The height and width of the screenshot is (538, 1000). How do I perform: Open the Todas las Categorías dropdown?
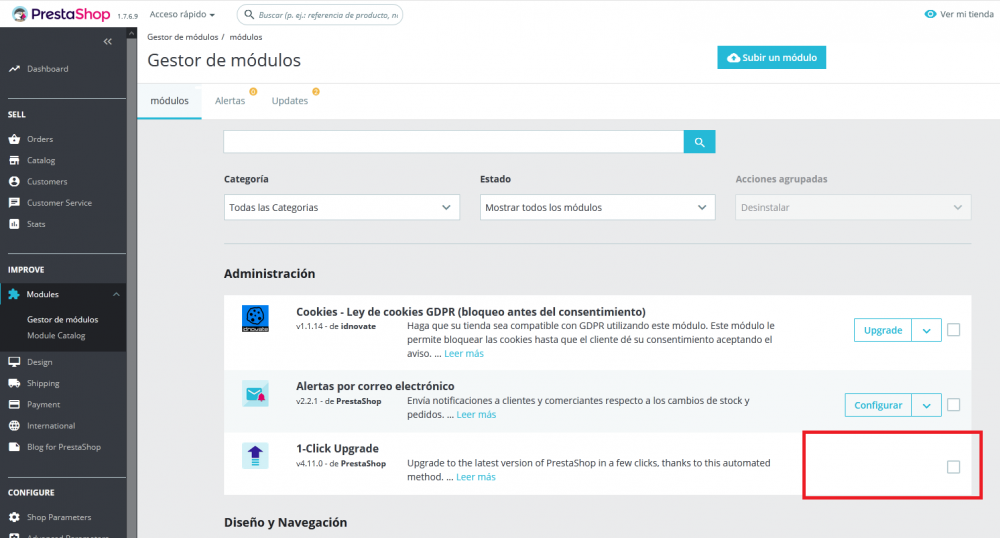[342, 207]
